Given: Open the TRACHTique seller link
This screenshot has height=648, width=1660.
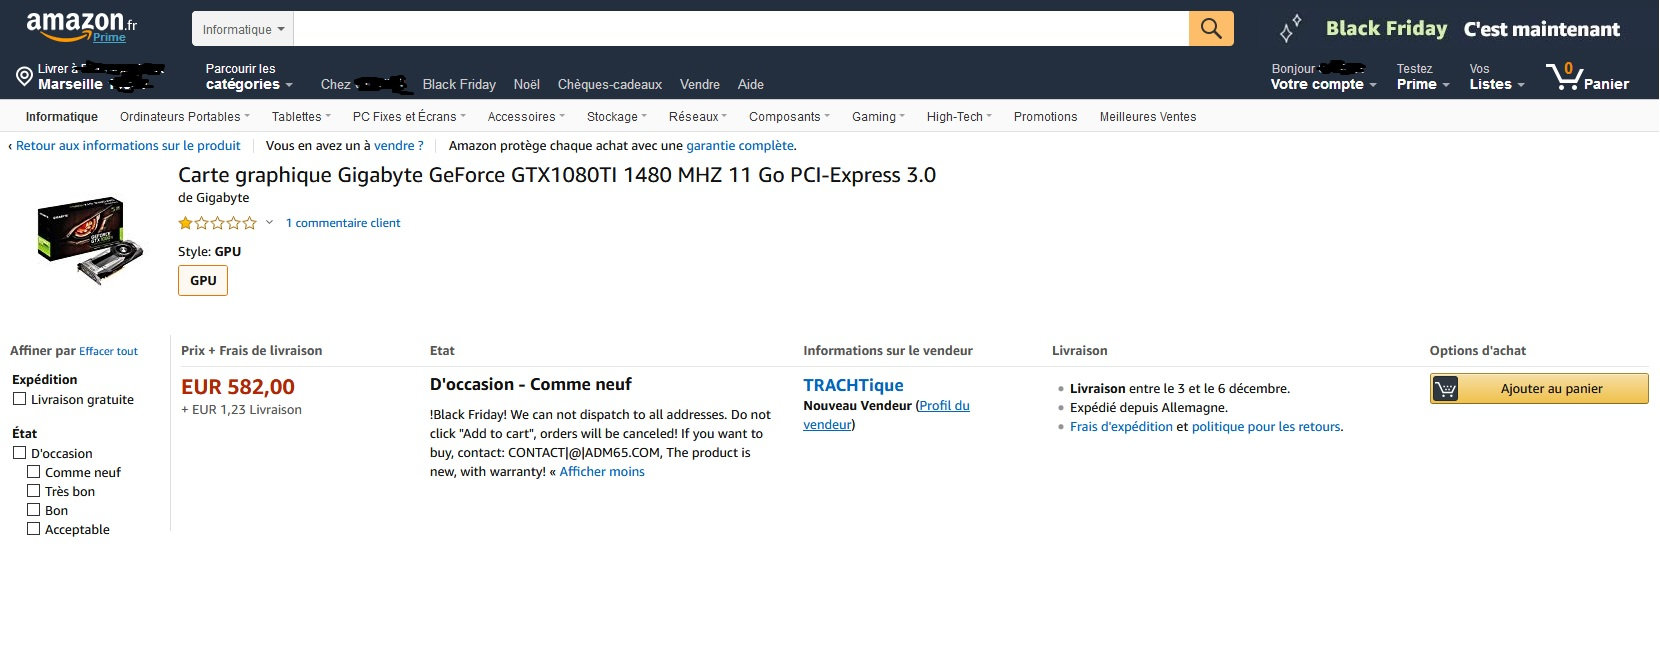Looking at the screenshot, I should (x=853, y=385).
